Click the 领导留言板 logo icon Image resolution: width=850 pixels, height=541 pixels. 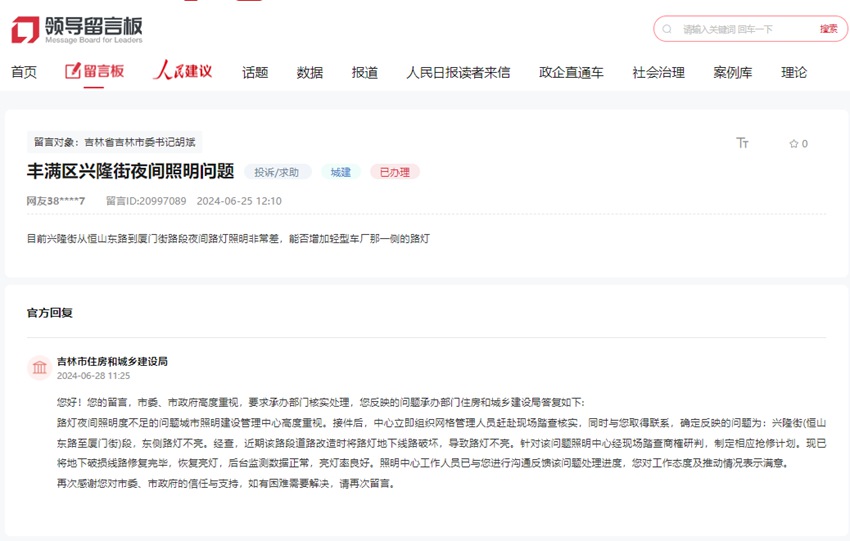pyautogui.click(x=25, y=30)
